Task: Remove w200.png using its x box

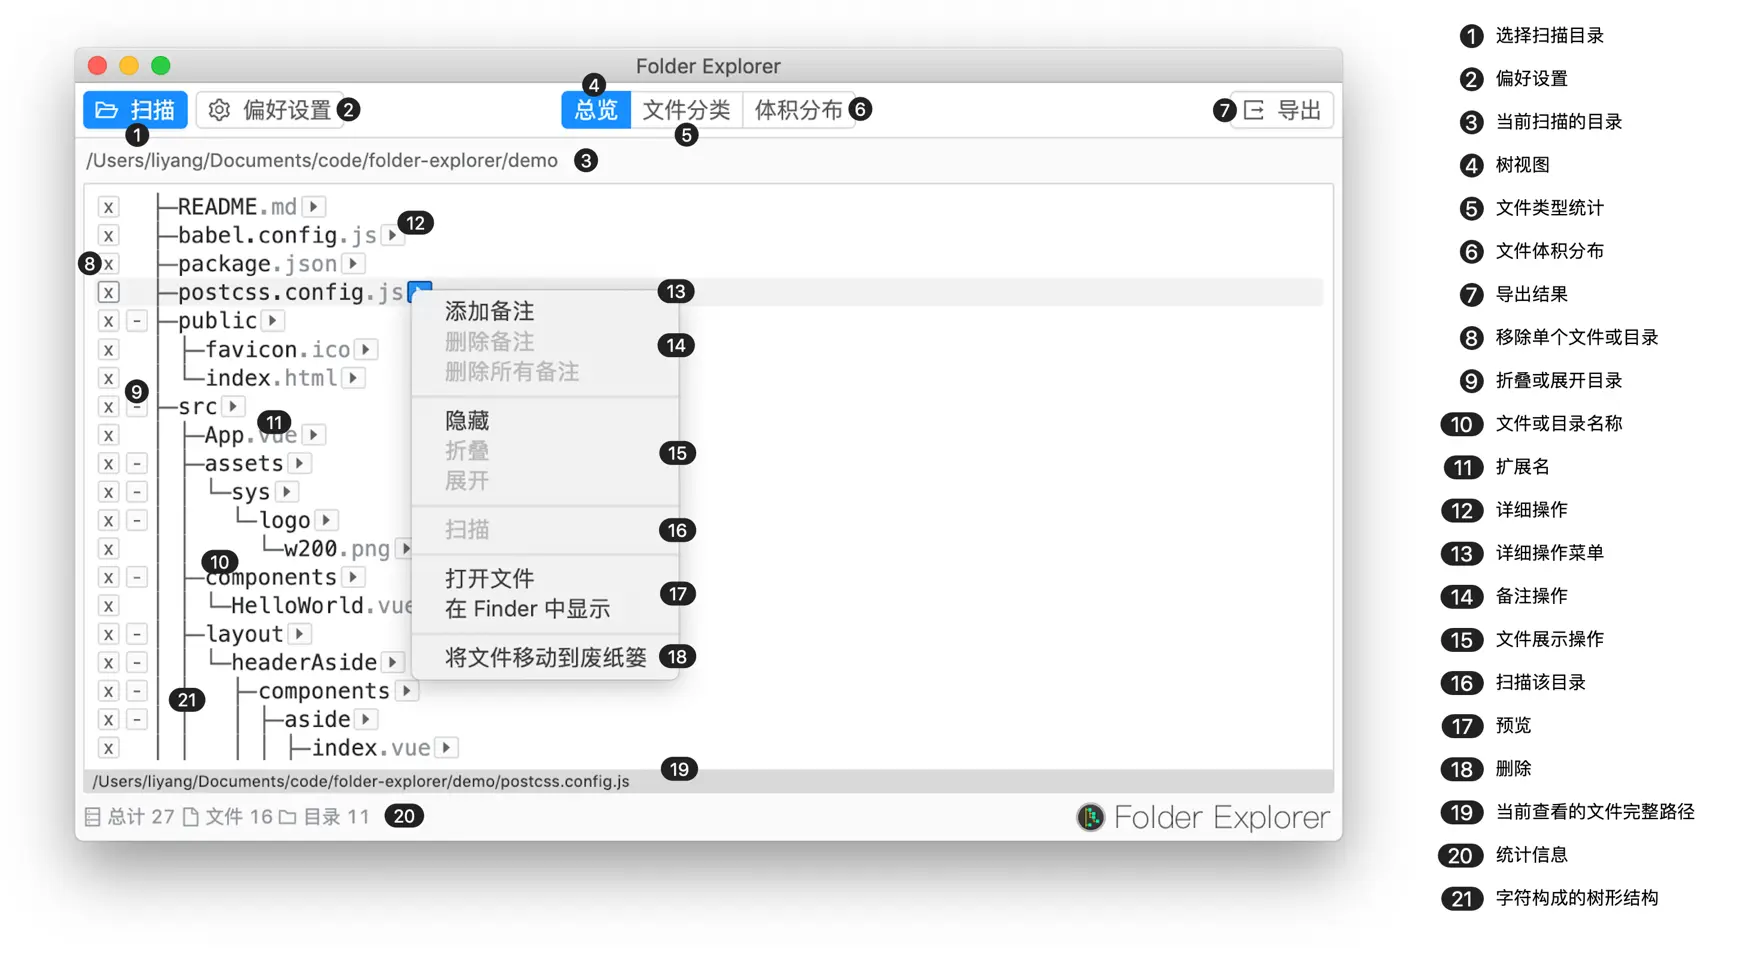Action: [x=108, y=549]
